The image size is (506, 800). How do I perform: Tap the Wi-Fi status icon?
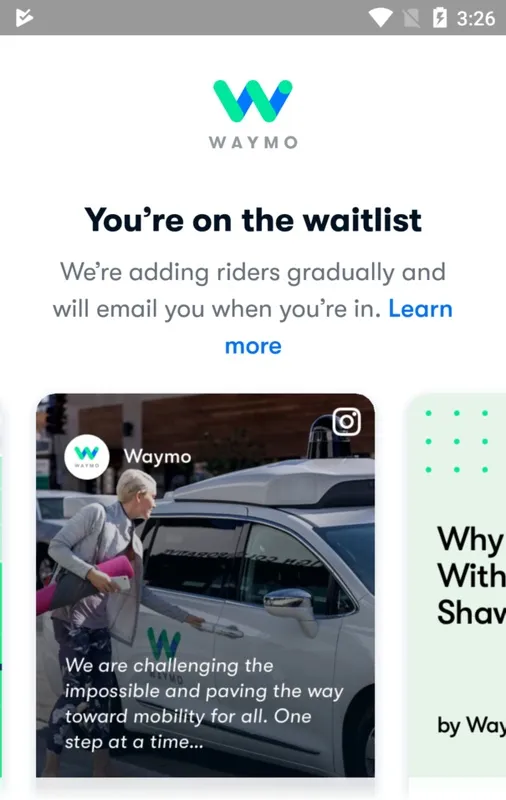tap(381, 18)
